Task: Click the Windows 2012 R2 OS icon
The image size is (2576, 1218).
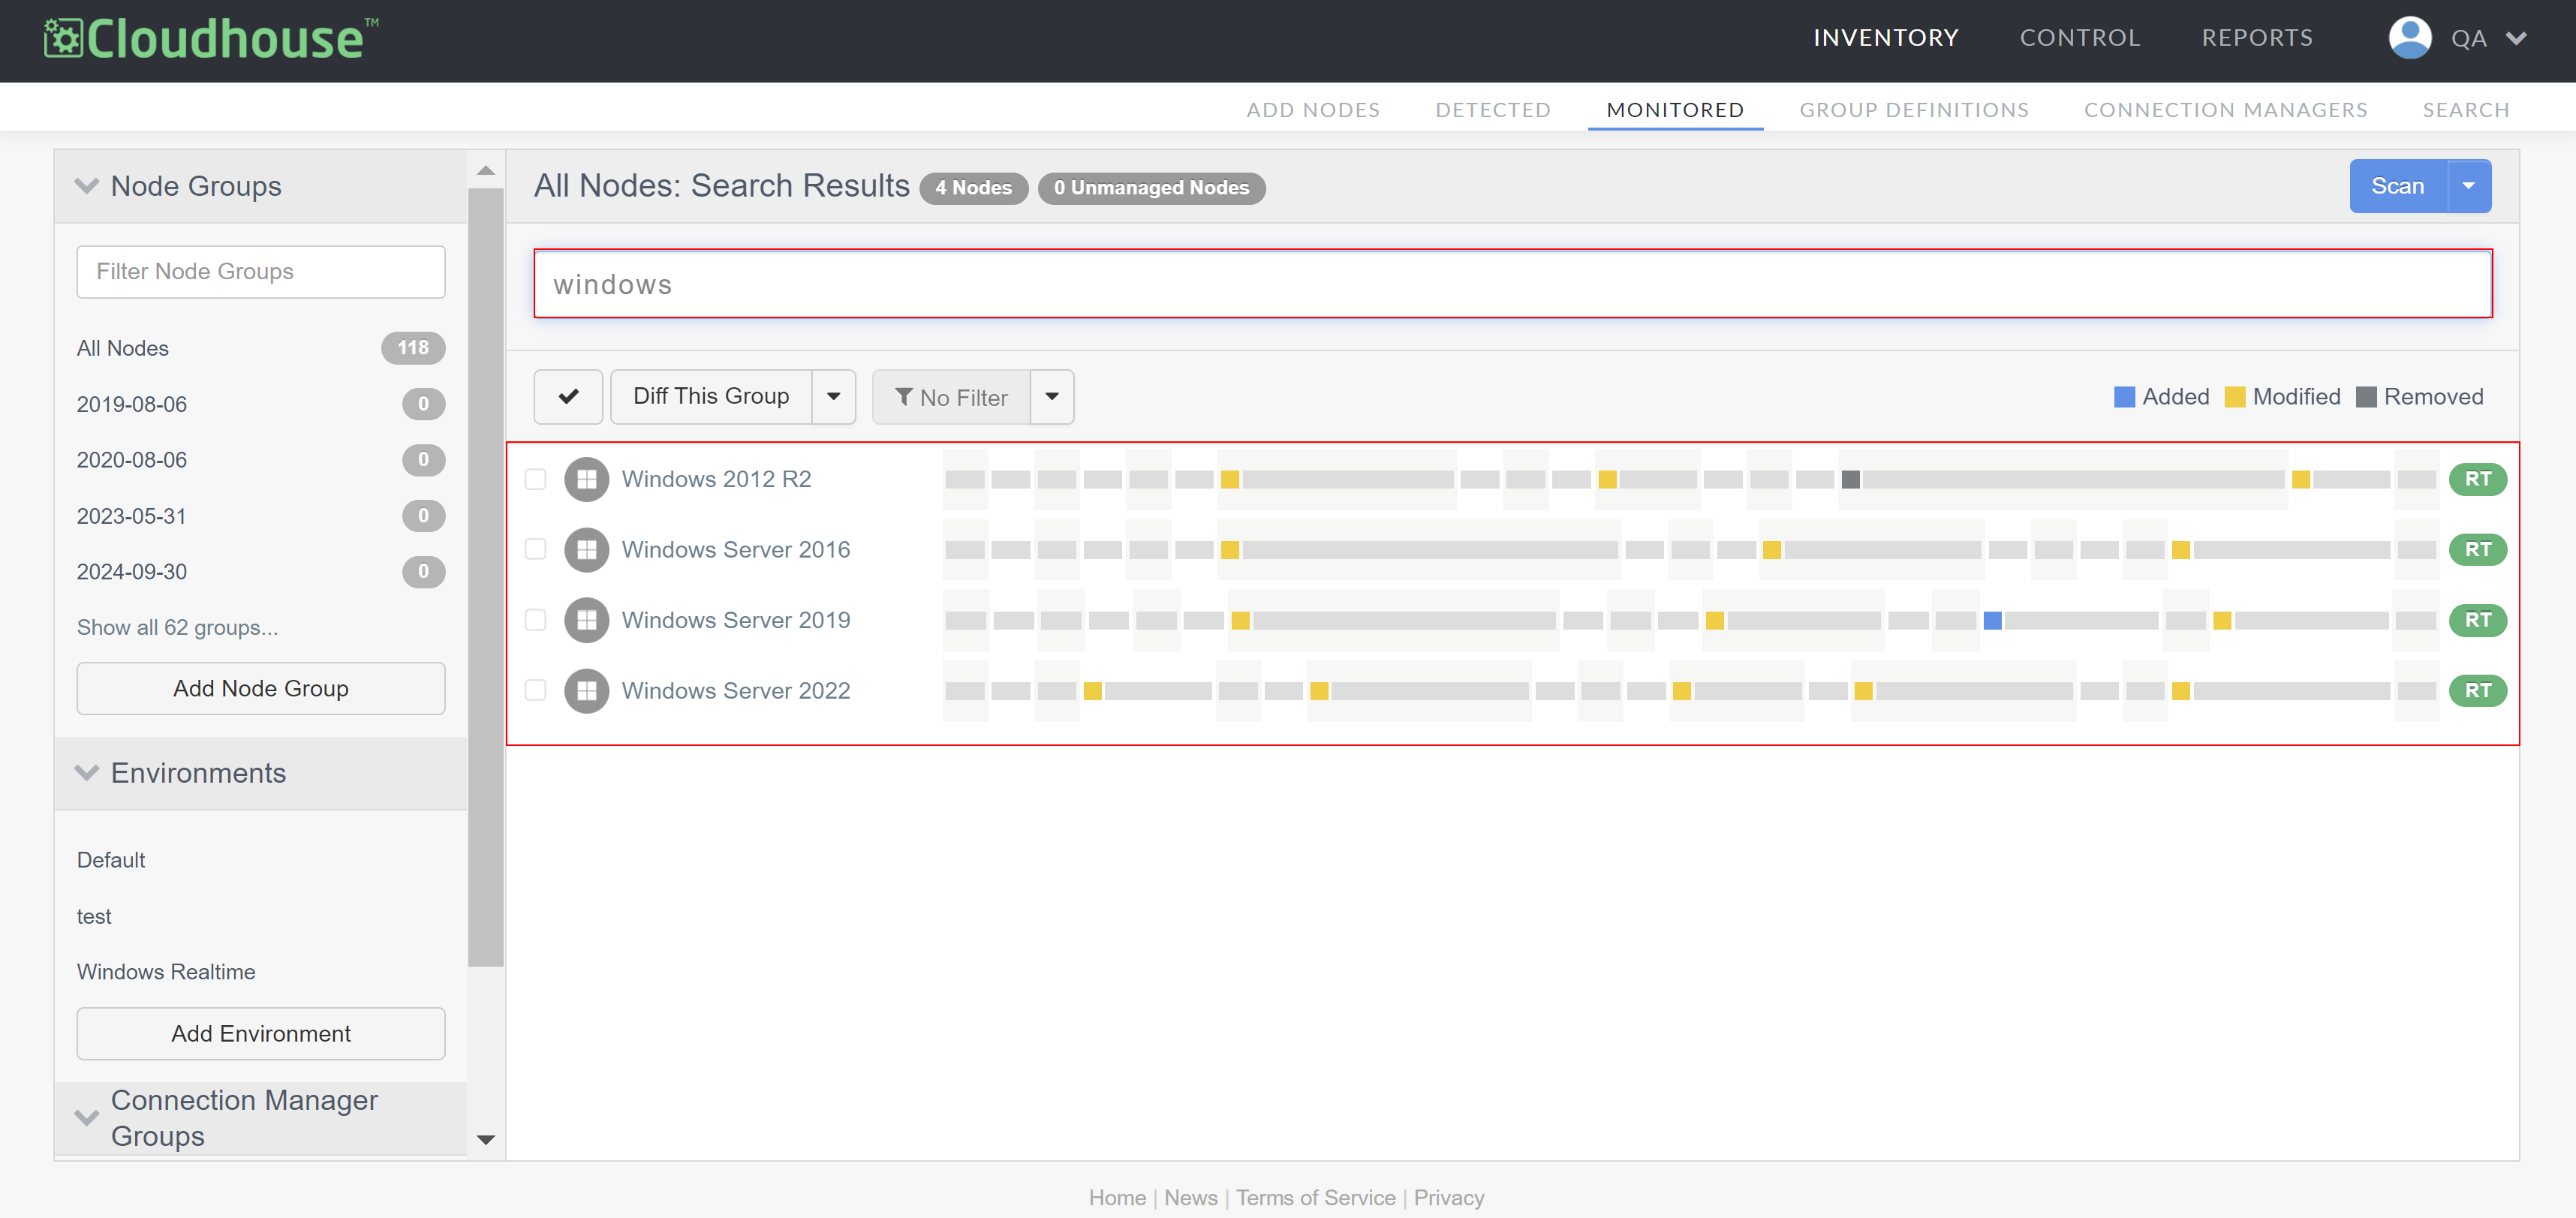Action: (x=586, y=479)
